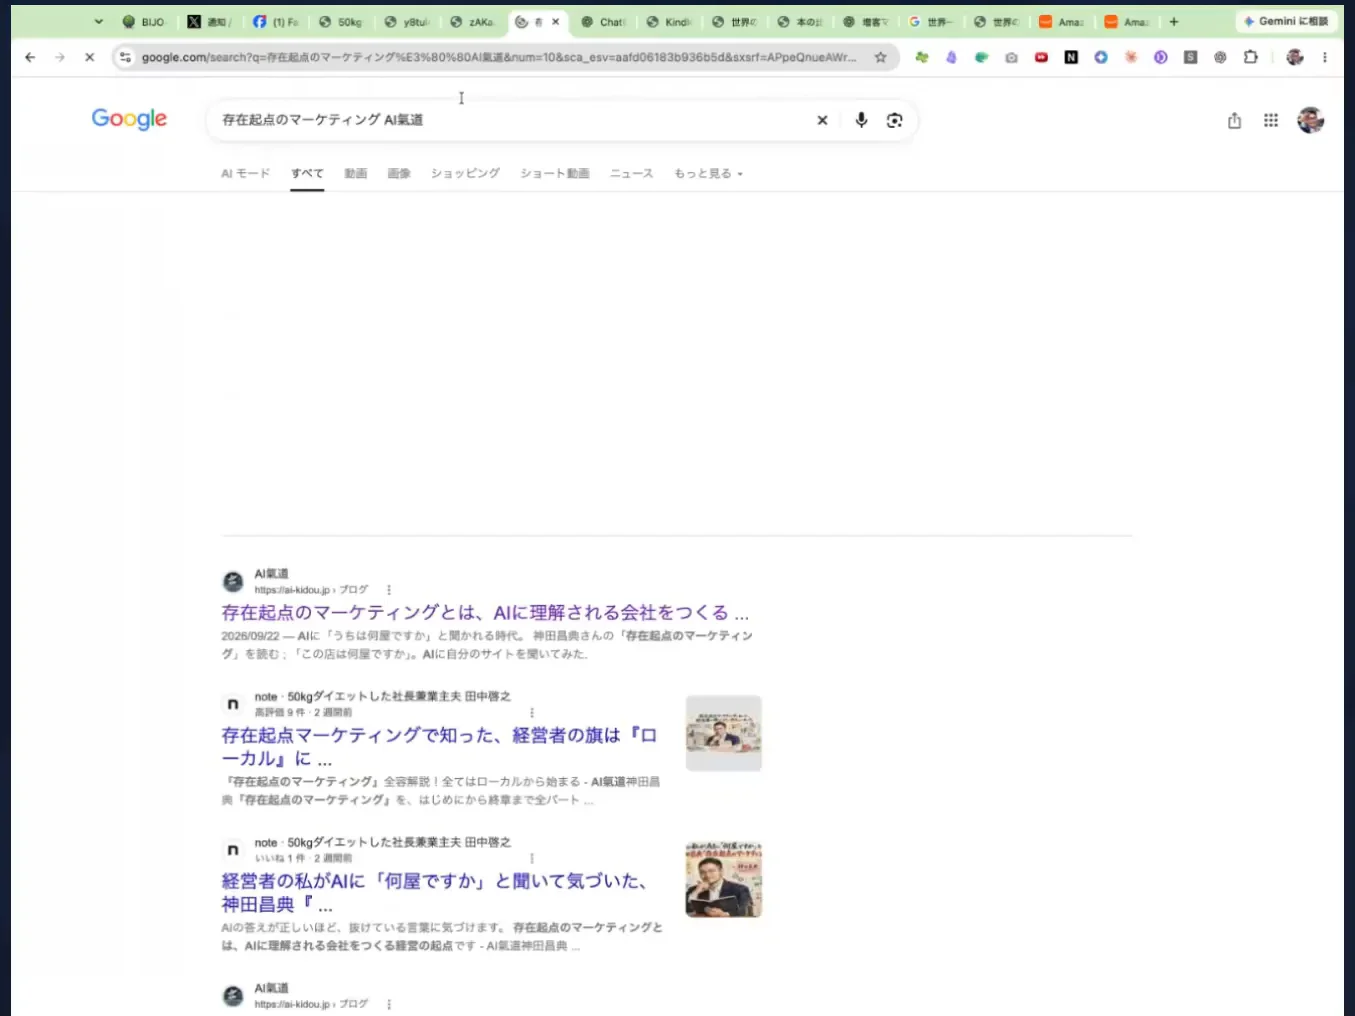Open the Google apps grid
Screen dimensions: 1355x1016
1271,120
